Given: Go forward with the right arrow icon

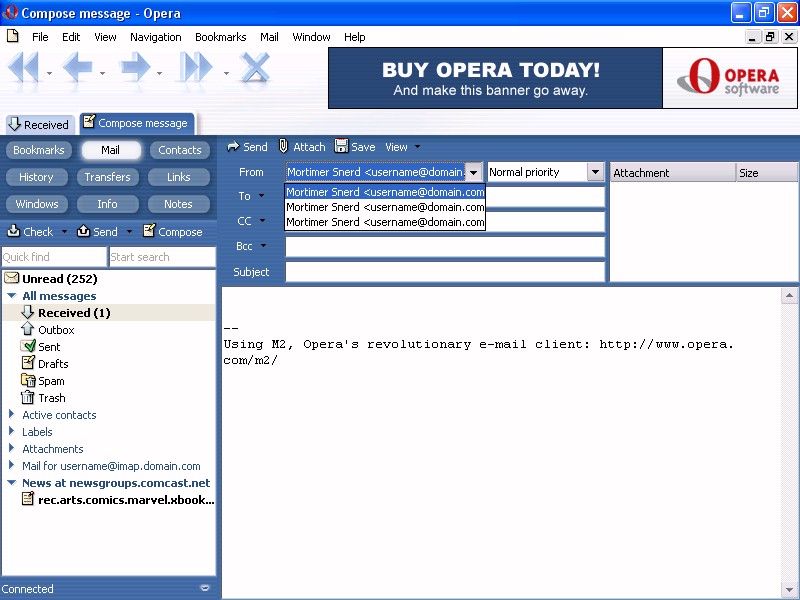Looking at the screenshot, I should (135, 67).
